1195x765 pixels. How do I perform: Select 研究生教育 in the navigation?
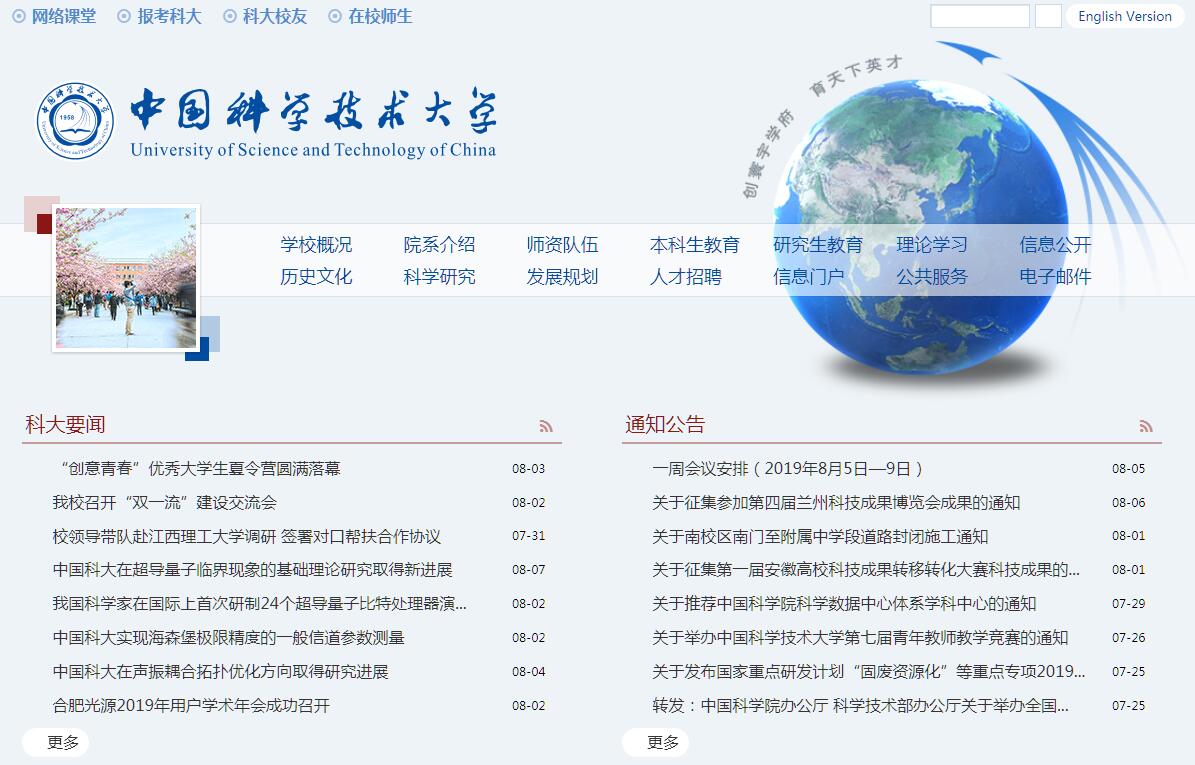[817, 245]
